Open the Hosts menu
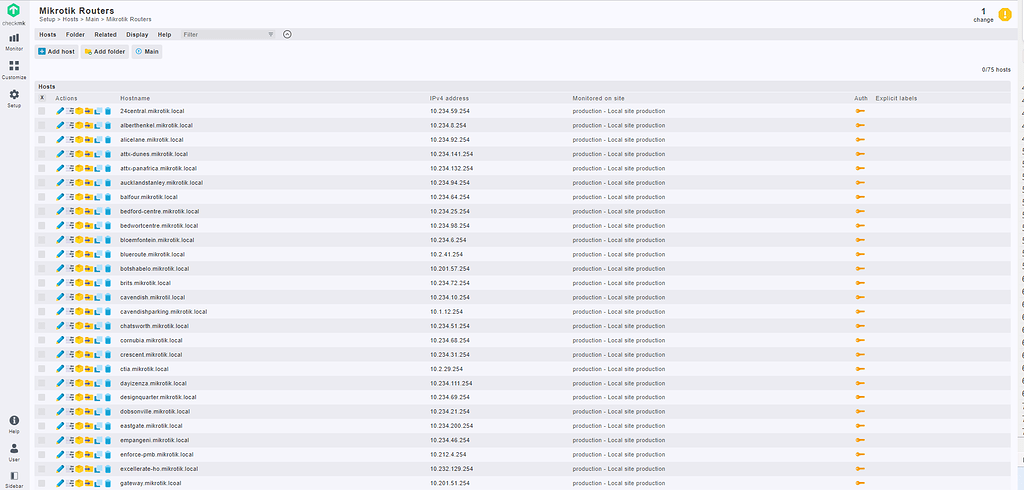 click(x=47, y=34)
